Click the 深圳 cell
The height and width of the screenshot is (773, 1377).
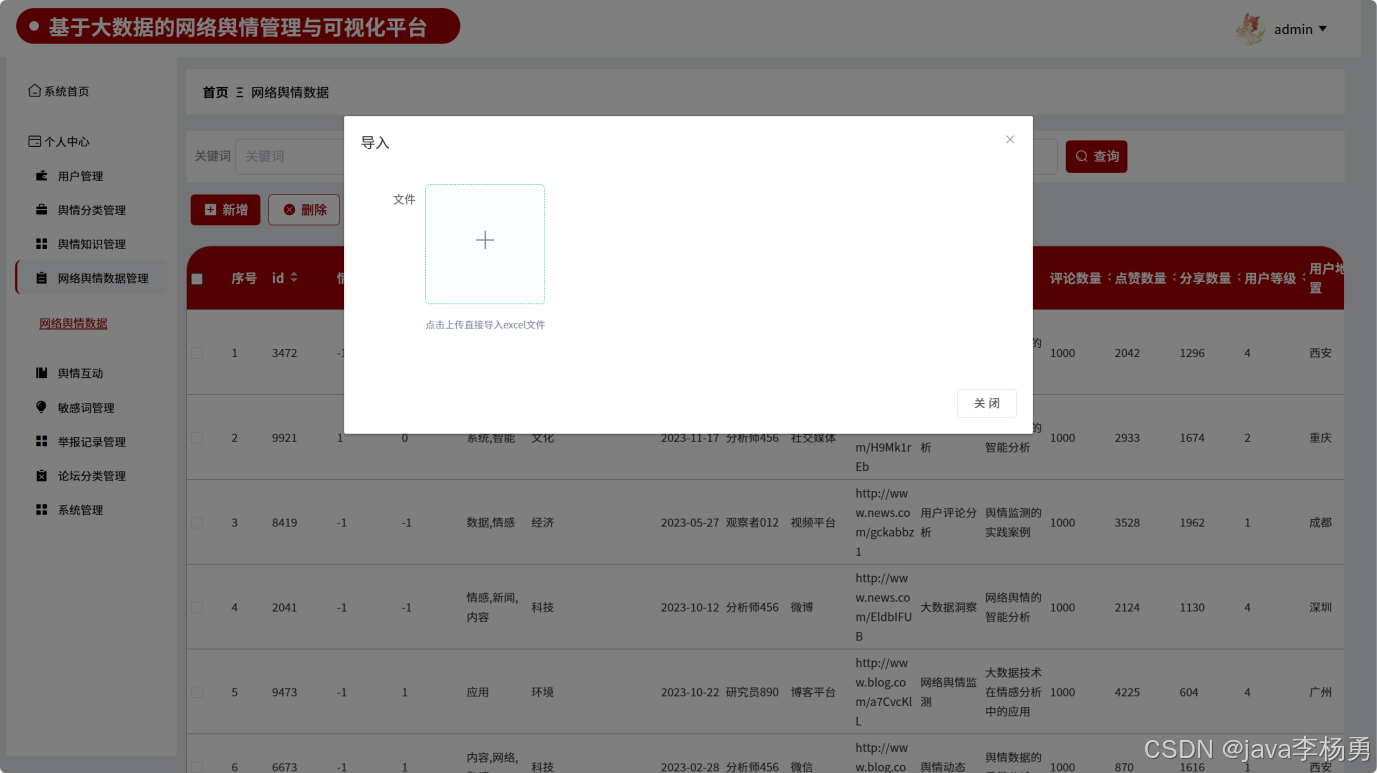(1320, 607)
